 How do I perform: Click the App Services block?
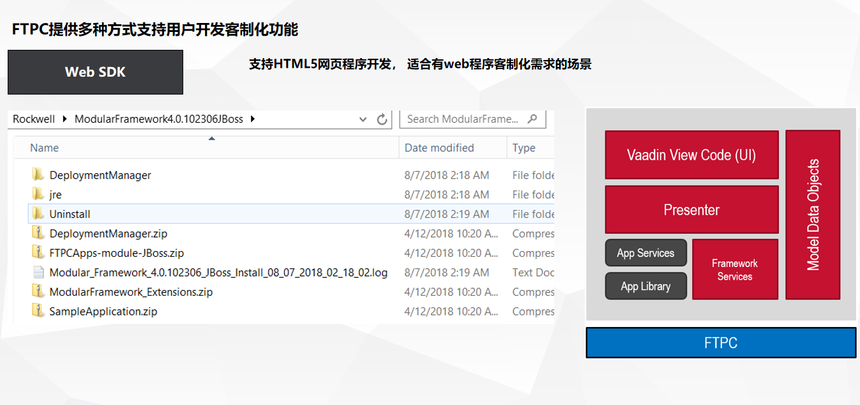(x=646, y=253)
